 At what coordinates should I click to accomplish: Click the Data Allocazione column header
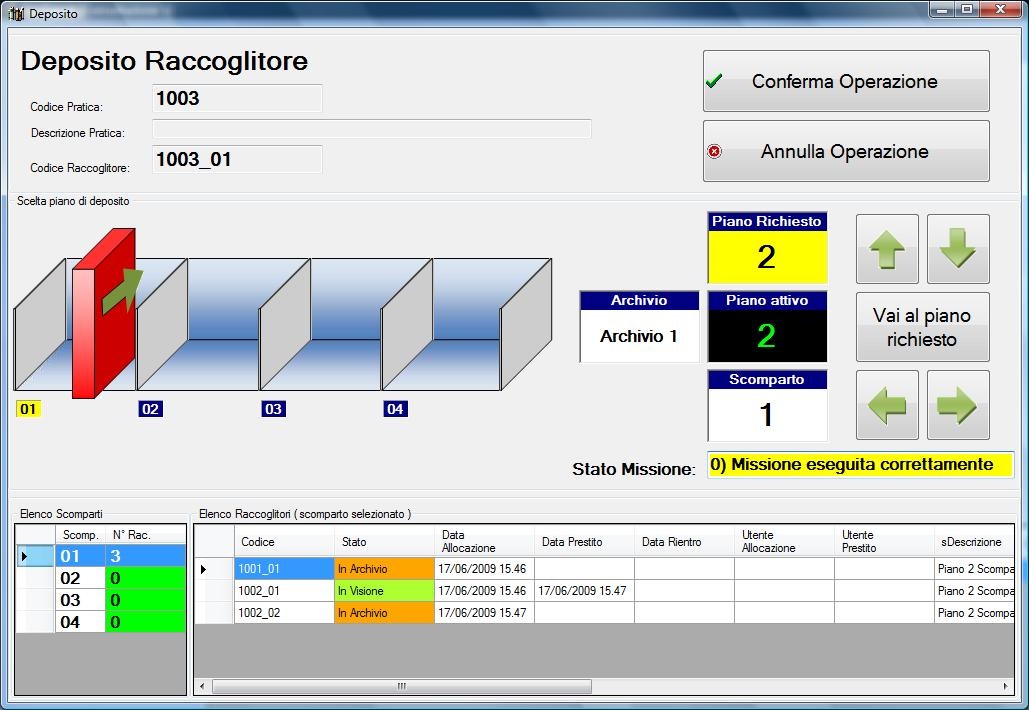pyautogui.click(x=484, y=541)
